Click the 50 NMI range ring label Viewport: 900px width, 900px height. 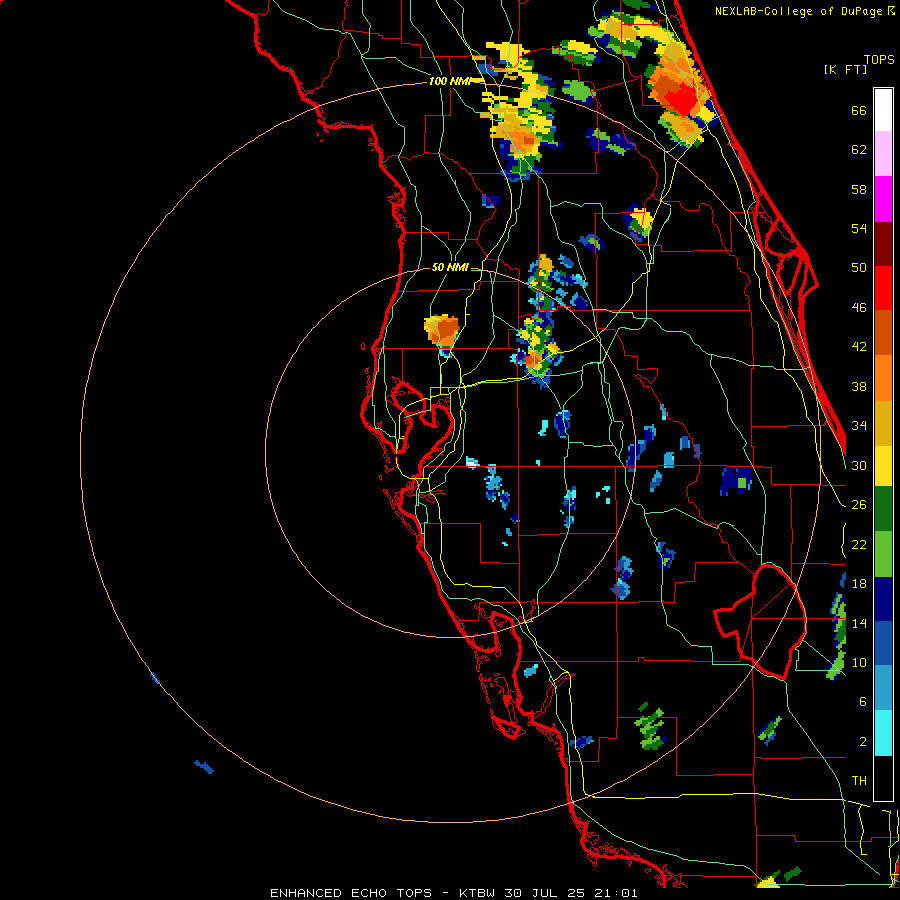click(x=450, y=267)
